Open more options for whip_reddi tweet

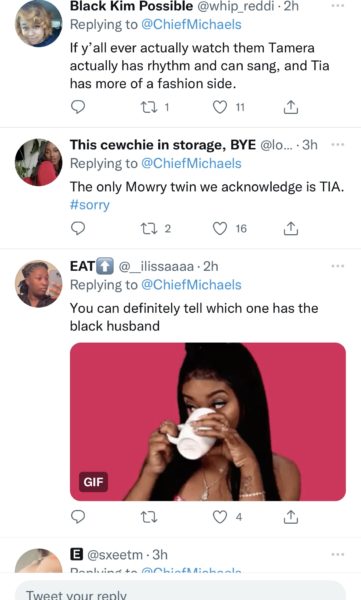(x=337, y=6)
